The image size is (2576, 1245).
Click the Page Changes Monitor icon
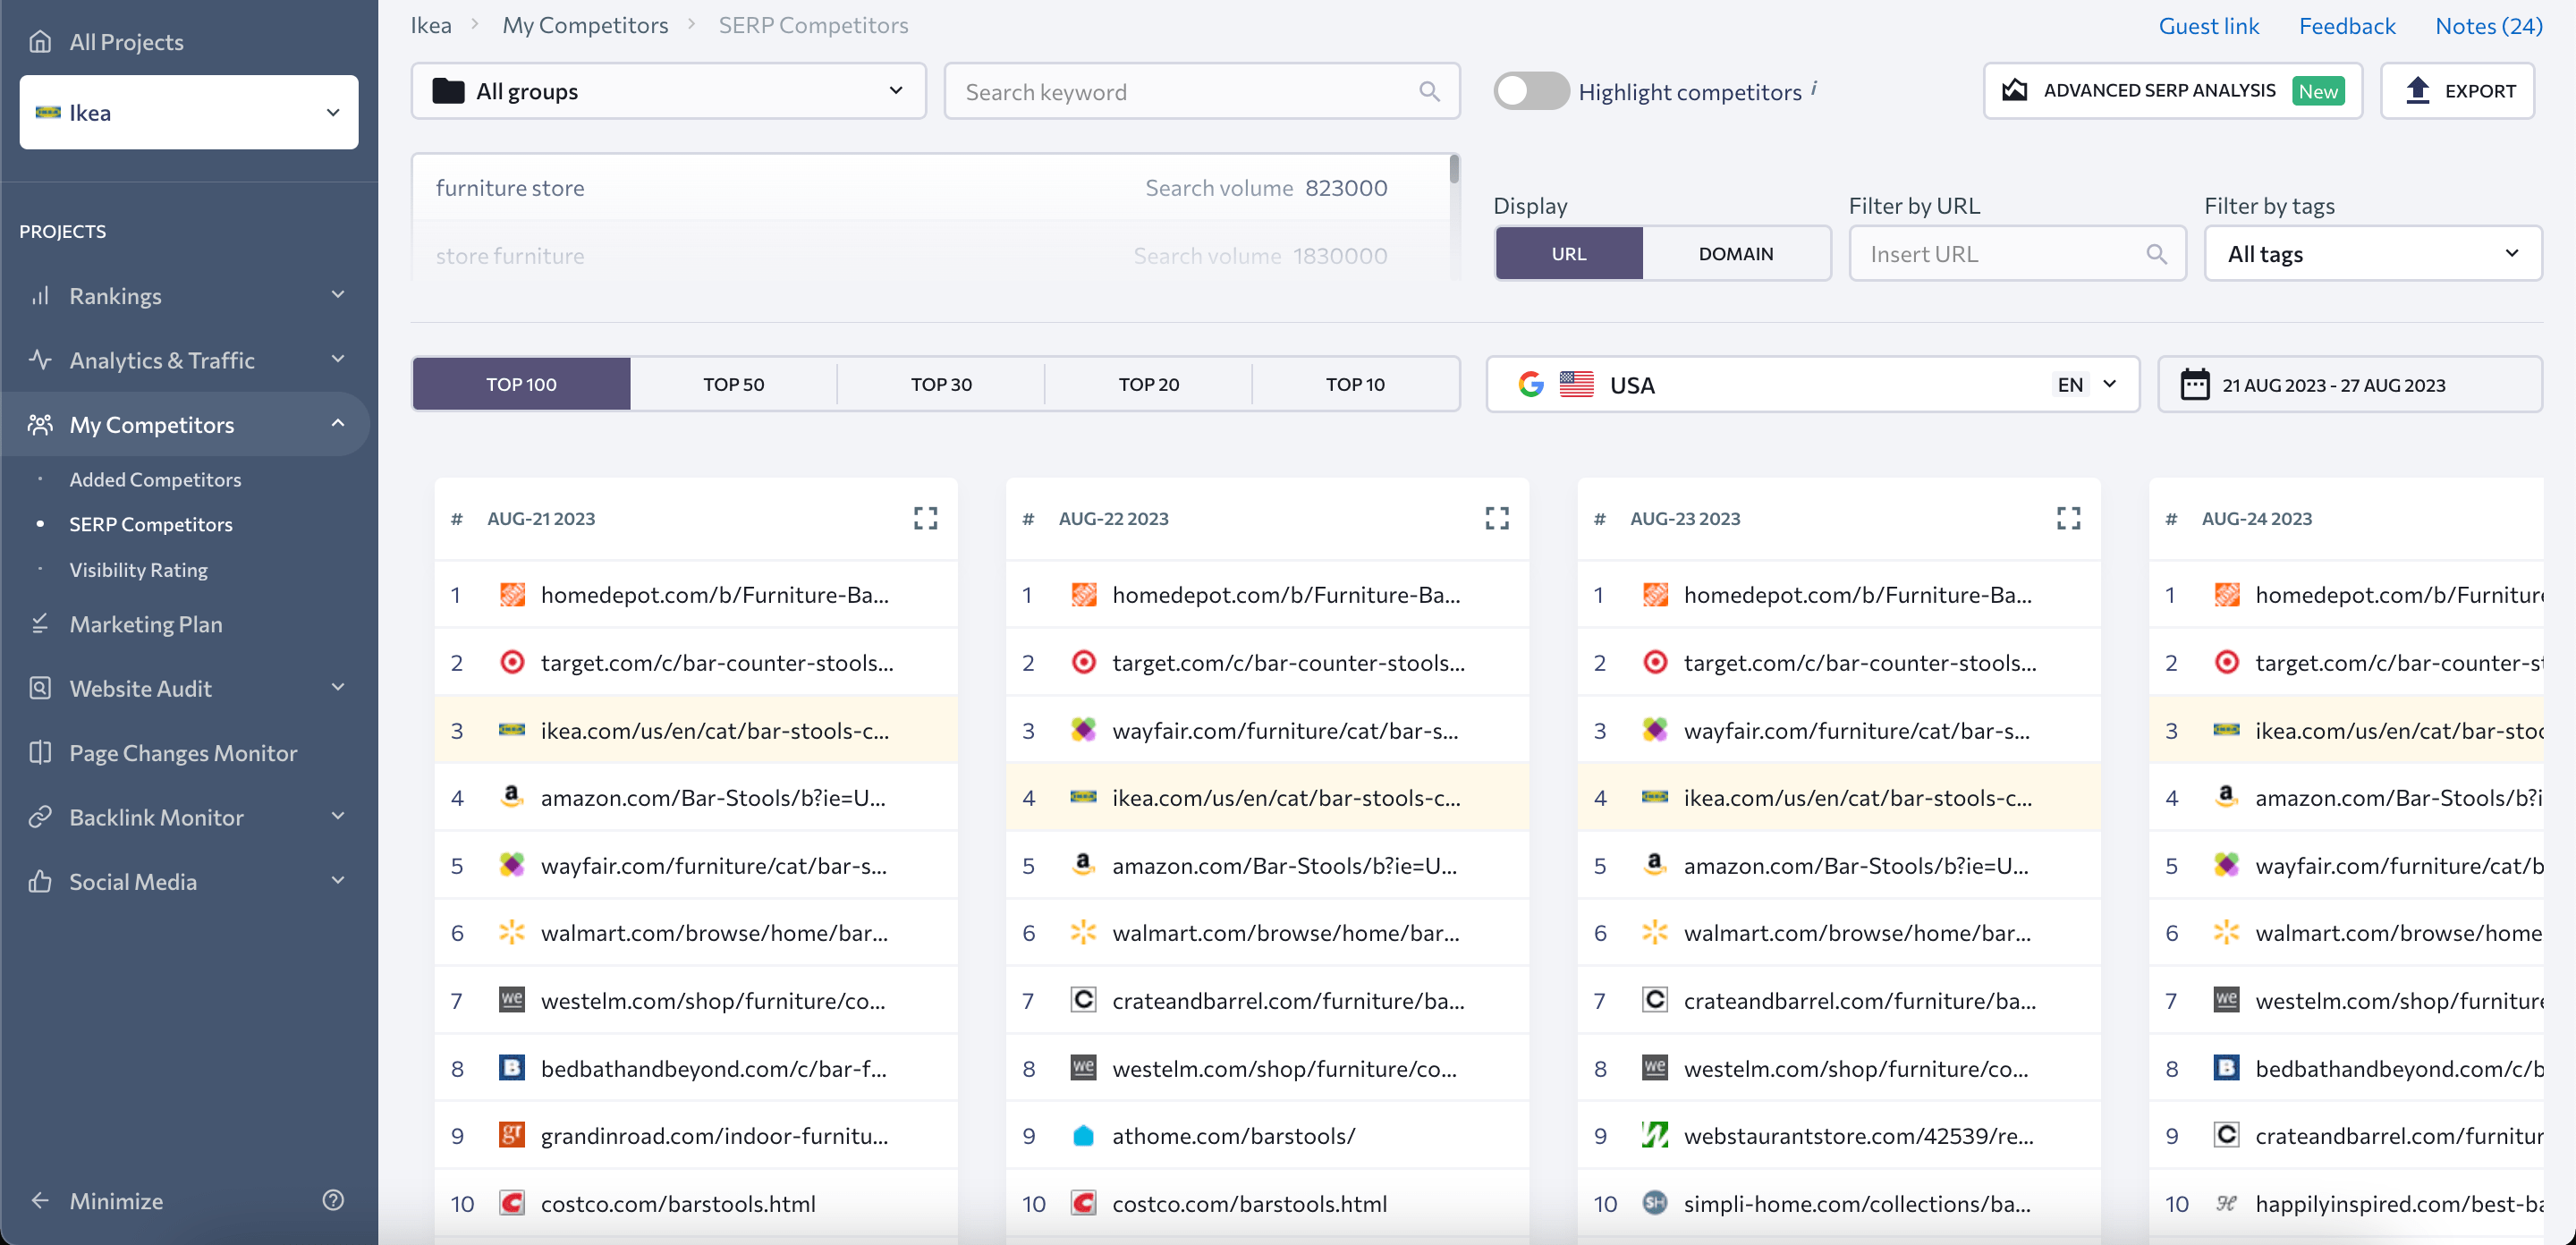coord(40,752)
